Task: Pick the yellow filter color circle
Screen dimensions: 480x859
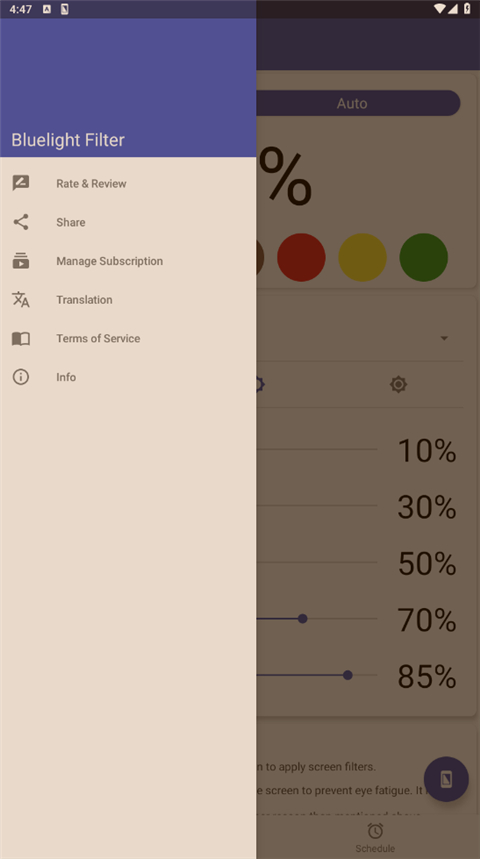Action: [x=362, y=257]
